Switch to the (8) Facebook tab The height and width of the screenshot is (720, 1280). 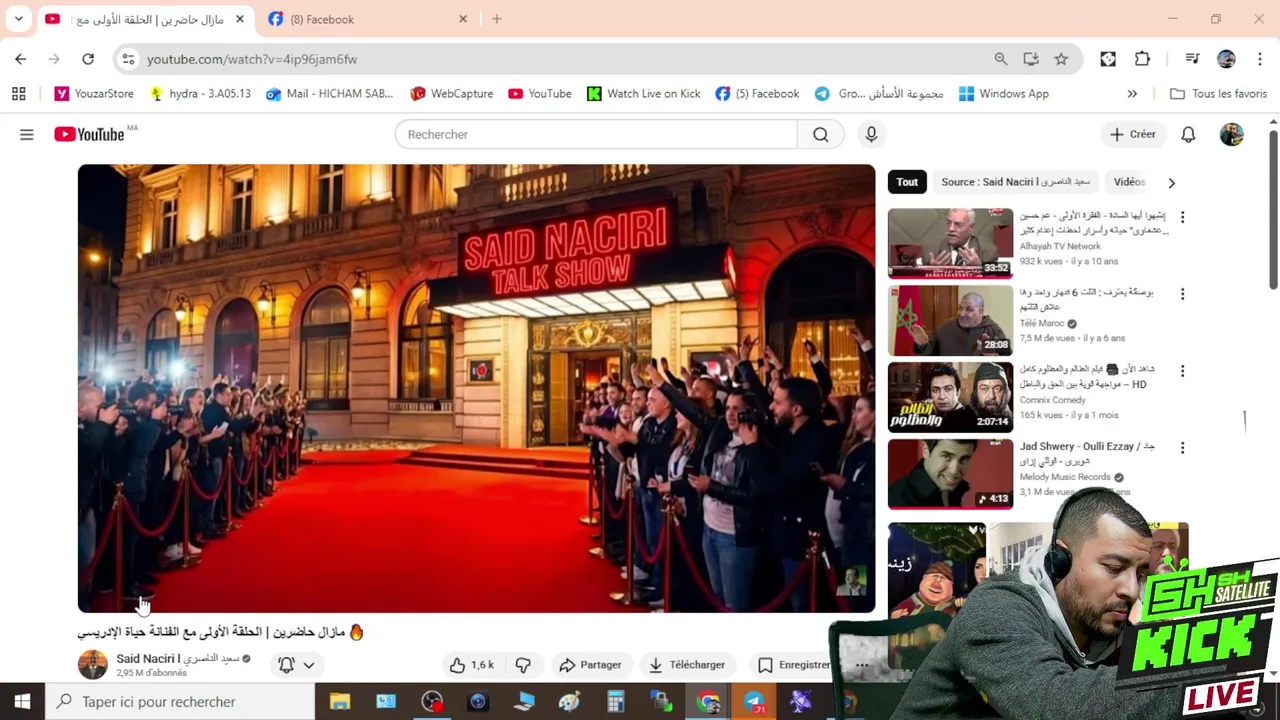tap(366, 19)
